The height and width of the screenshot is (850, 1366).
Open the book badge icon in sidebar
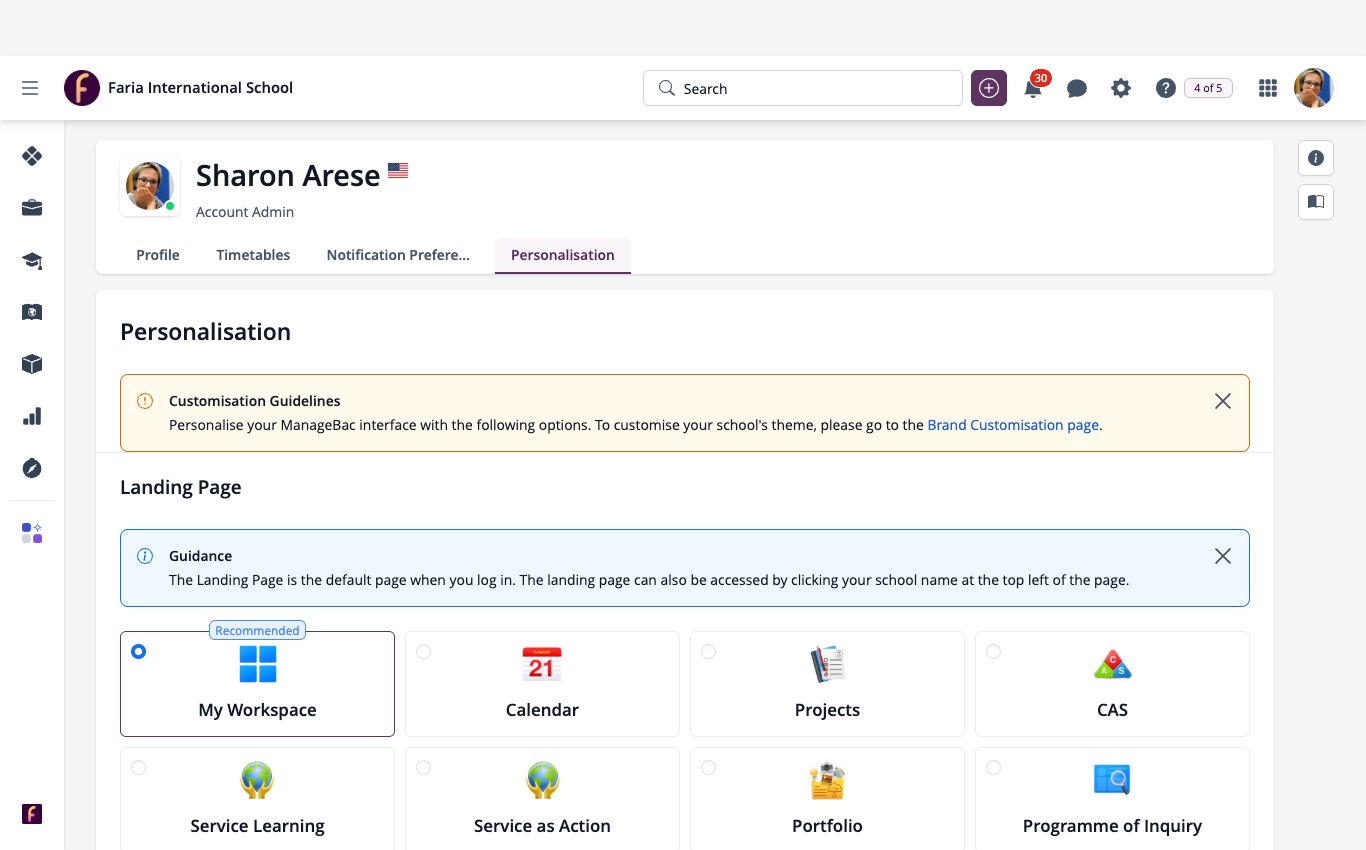32,312
